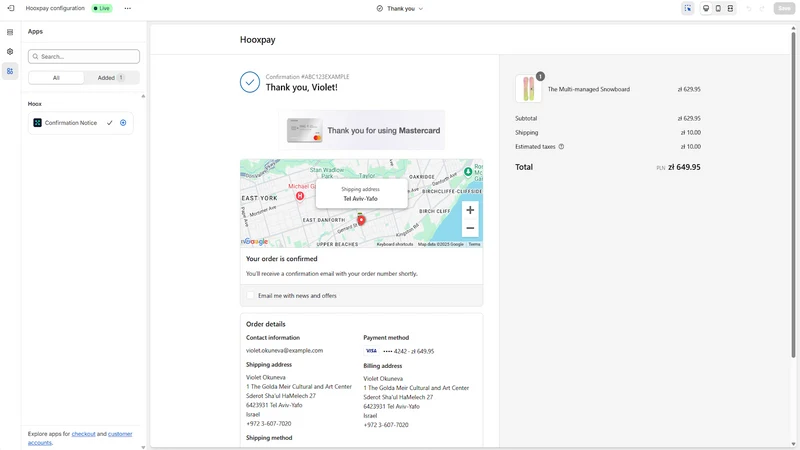The image size is (800, 450).
Task: Click the redo arrow icon
Action: (762, 9)
